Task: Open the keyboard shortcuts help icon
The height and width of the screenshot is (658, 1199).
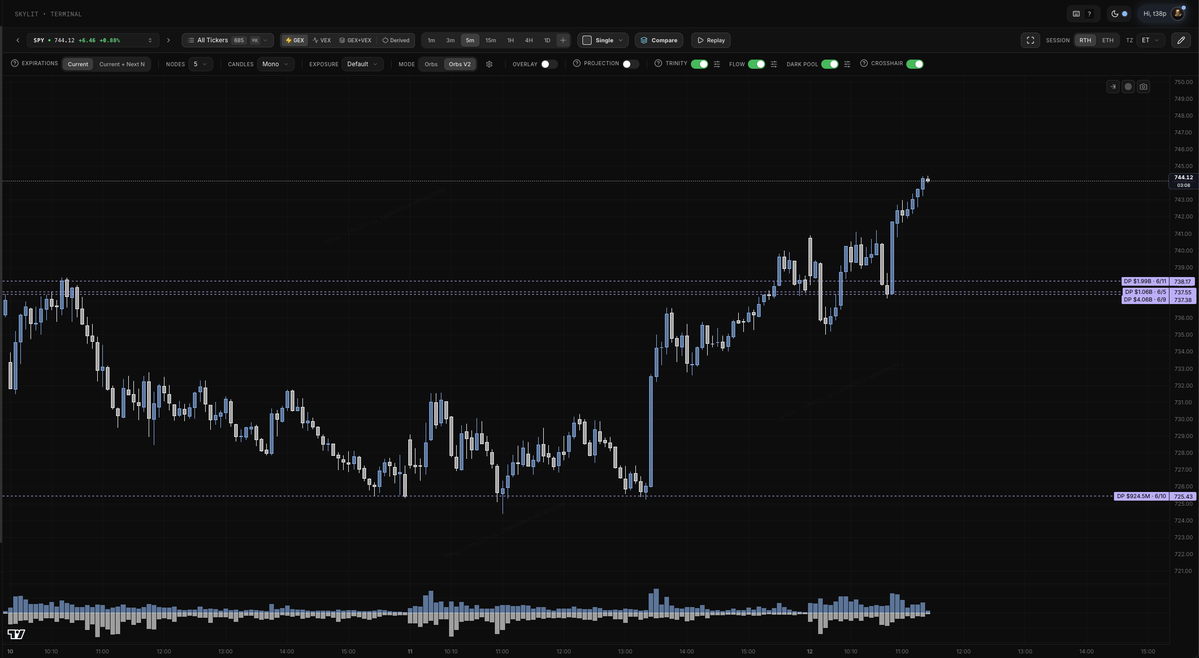Action: [x=1082, y=14]
